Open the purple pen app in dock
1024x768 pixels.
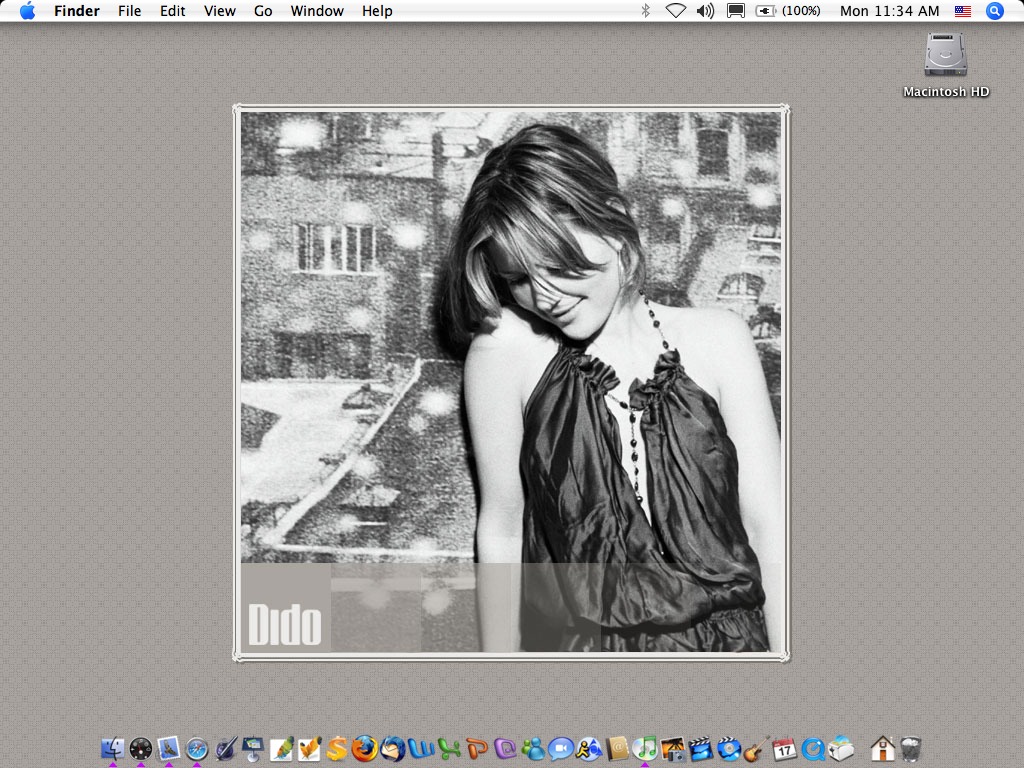(225, 748)
